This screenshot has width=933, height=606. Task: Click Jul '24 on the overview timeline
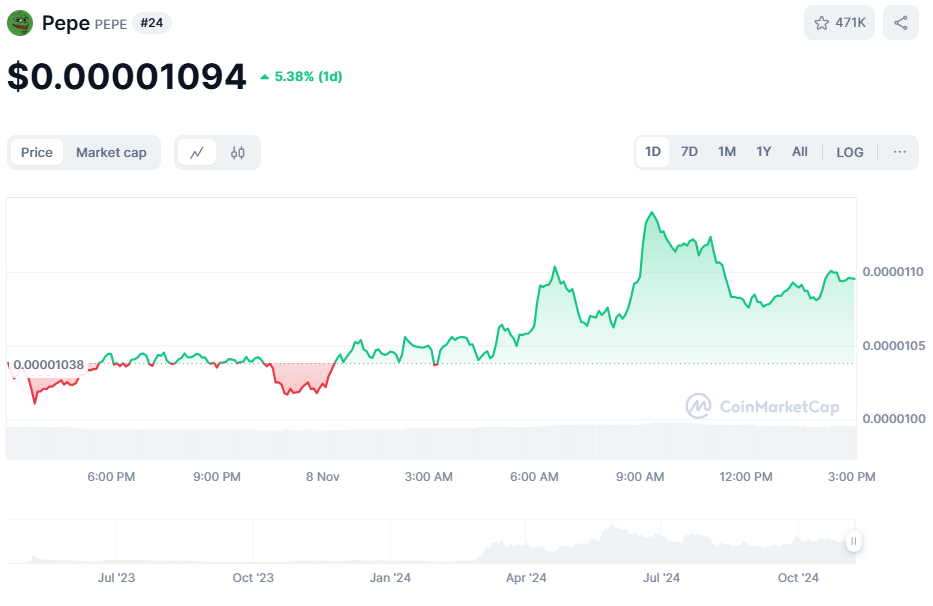(x=661, y=577)
